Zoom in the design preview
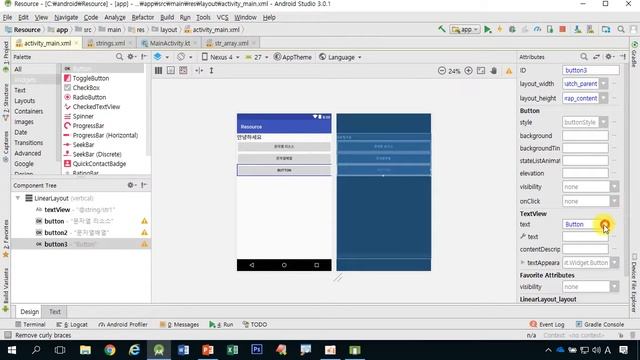 point(468,71)
